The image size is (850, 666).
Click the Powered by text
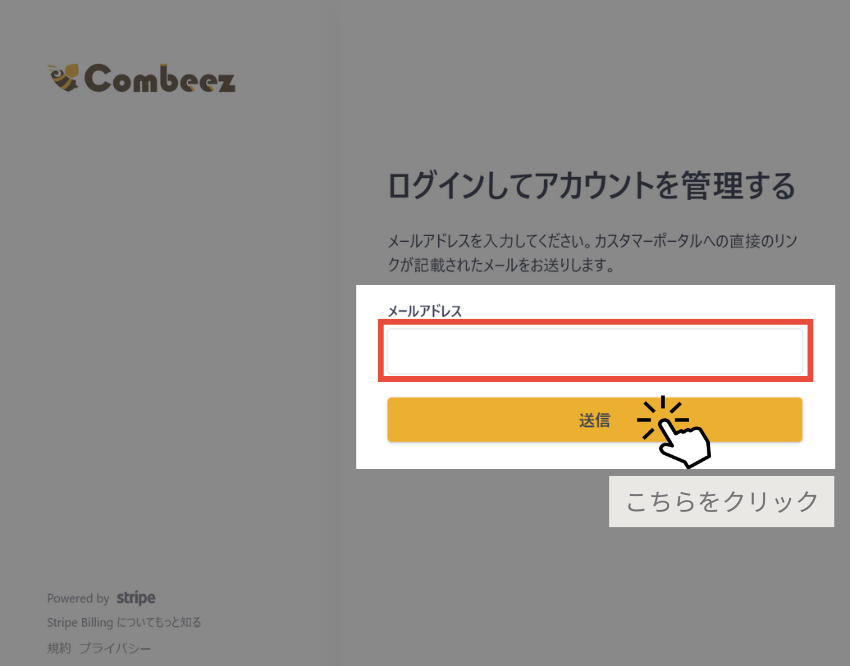pos(78,598)
